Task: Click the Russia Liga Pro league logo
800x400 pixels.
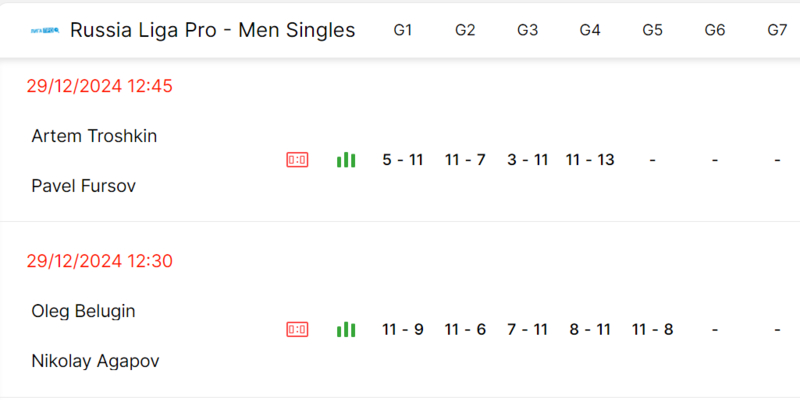Action: 45,31
